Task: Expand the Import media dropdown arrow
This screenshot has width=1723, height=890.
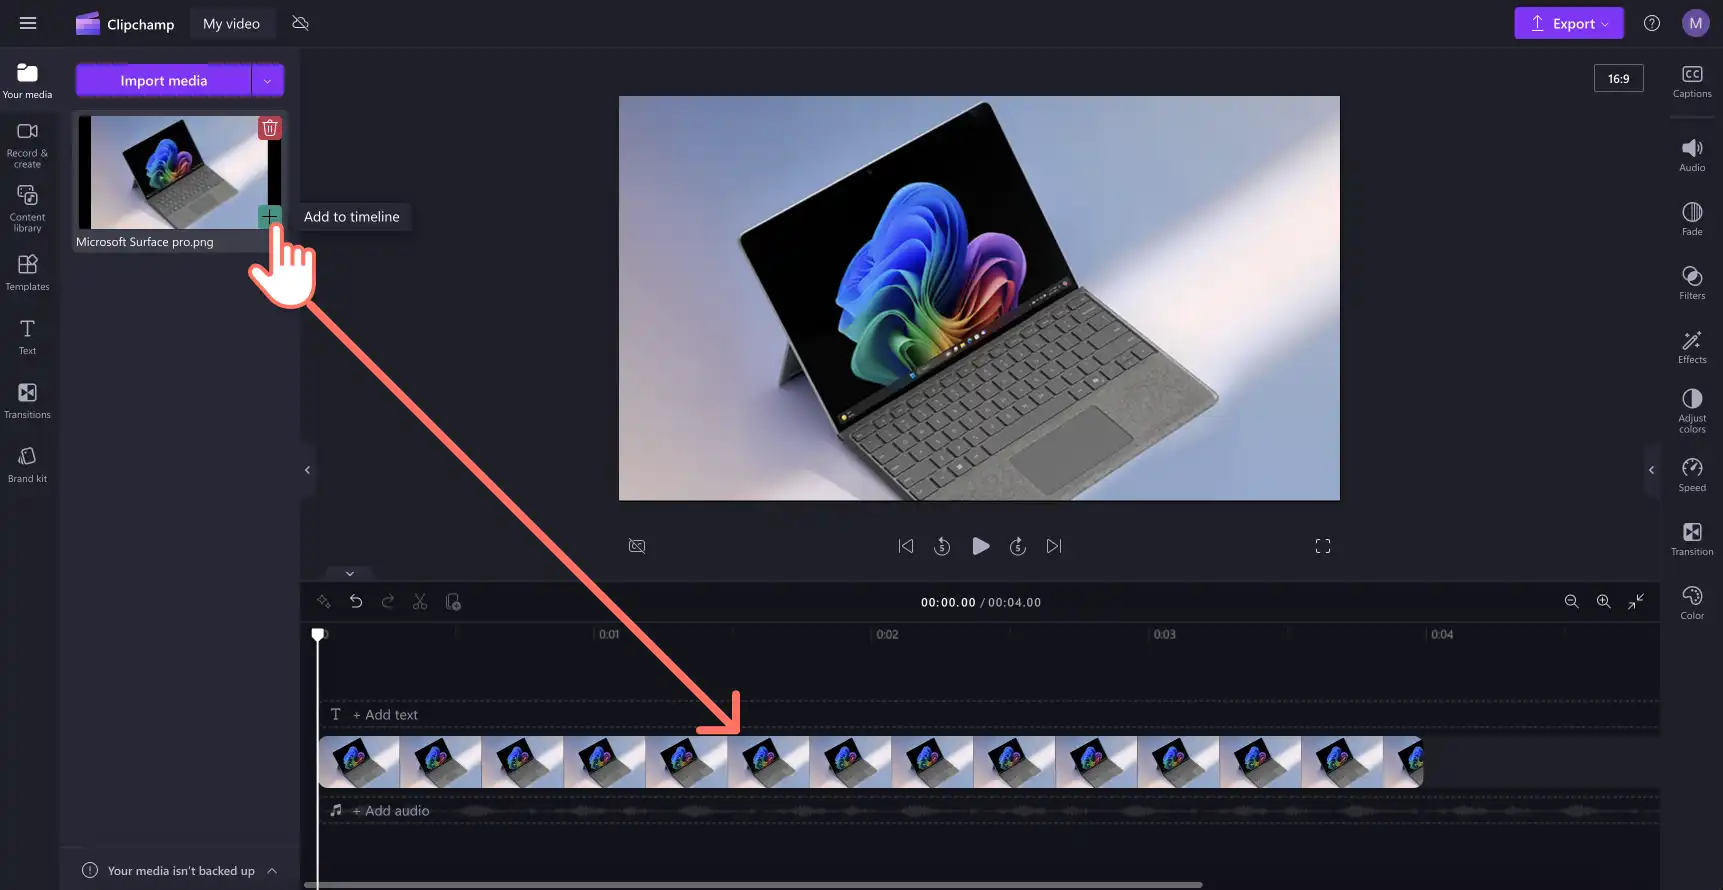Action: 268,80
